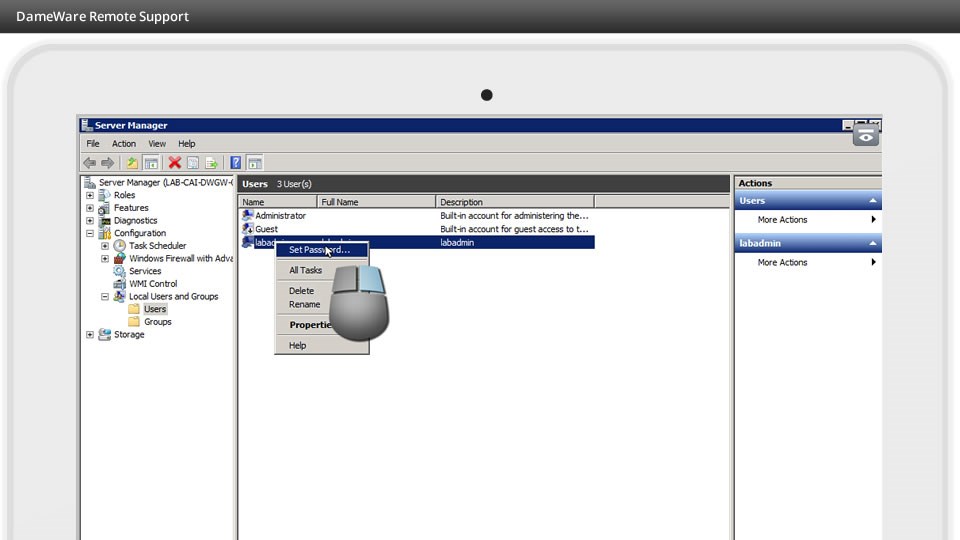Click the WMI Control node icon
Viewport: 960px width, 540px height.
[x=119, y=283]
